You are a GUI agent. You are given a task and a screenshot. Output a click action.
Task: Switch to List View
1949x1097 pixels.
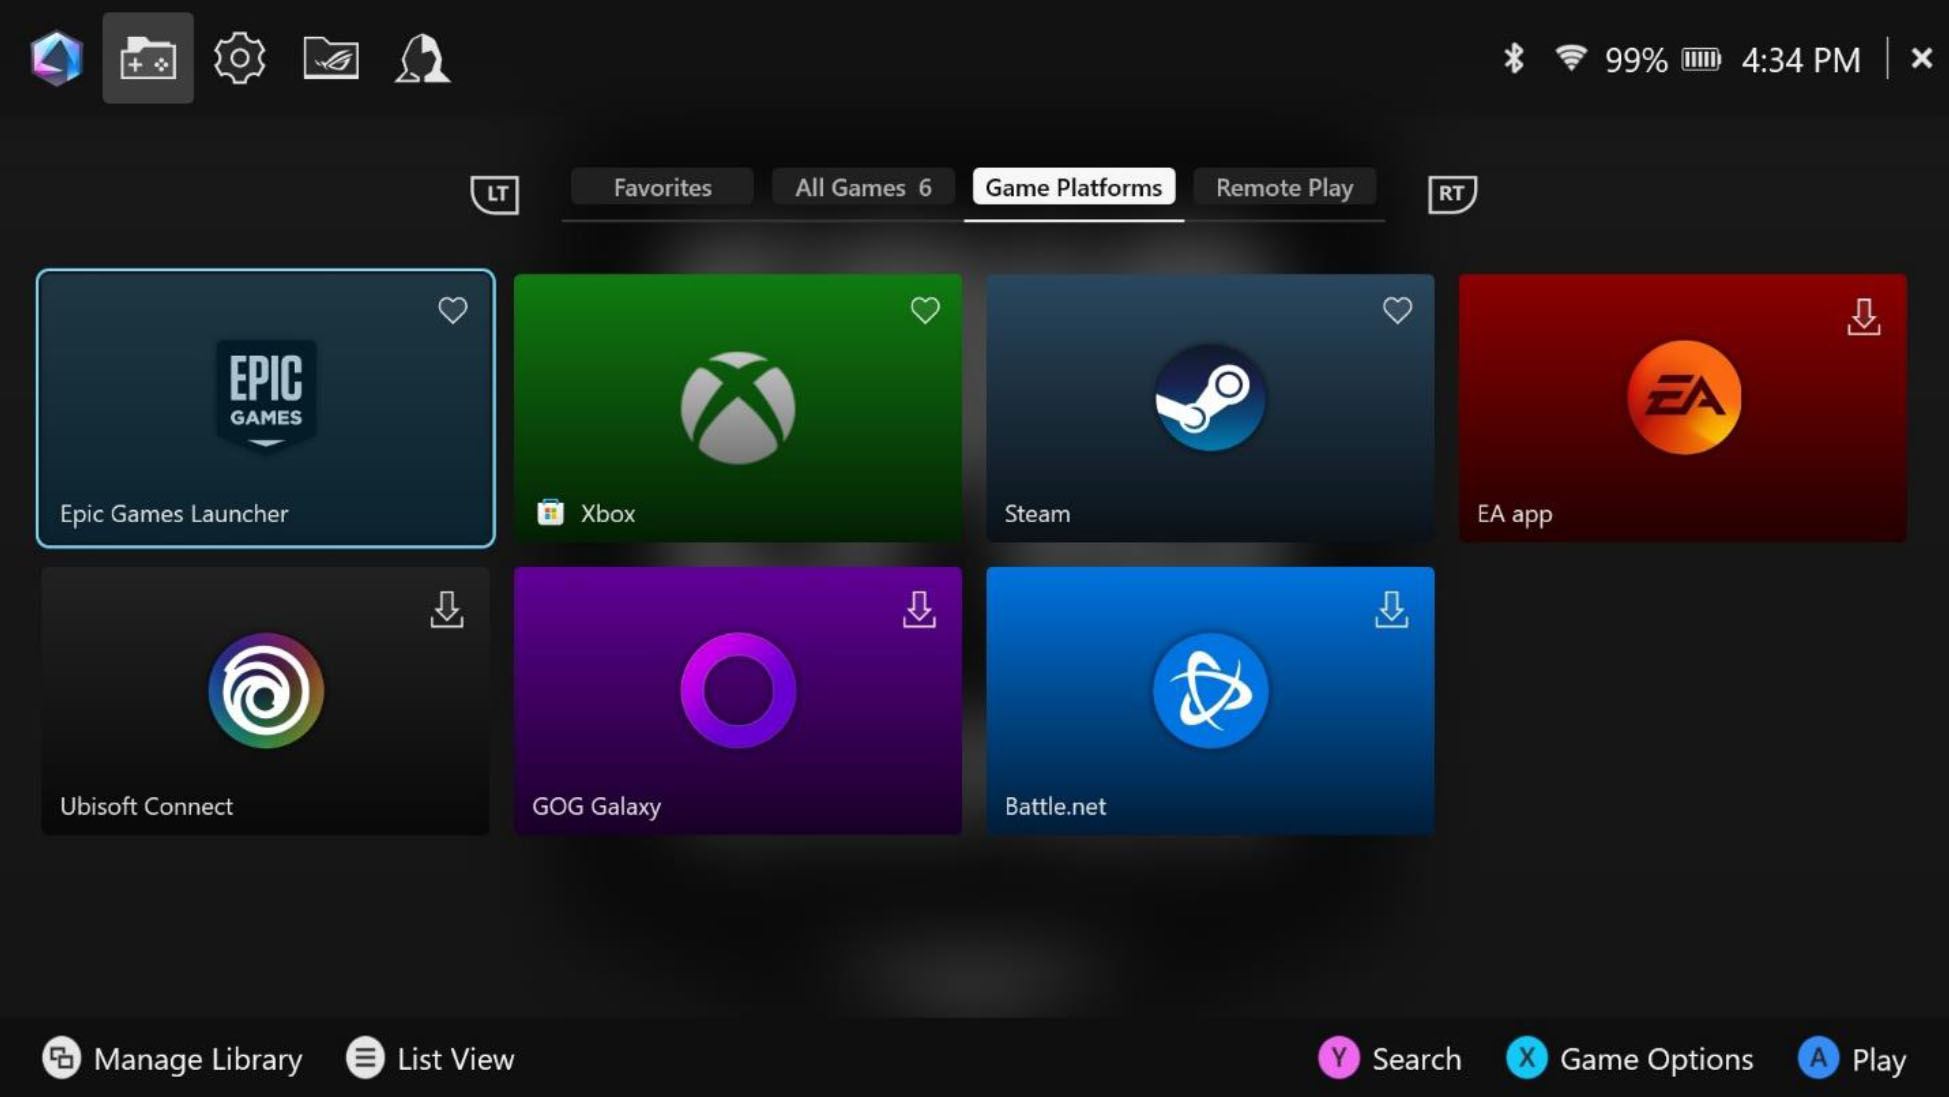pyautogui.click(x=430, y=1059)
